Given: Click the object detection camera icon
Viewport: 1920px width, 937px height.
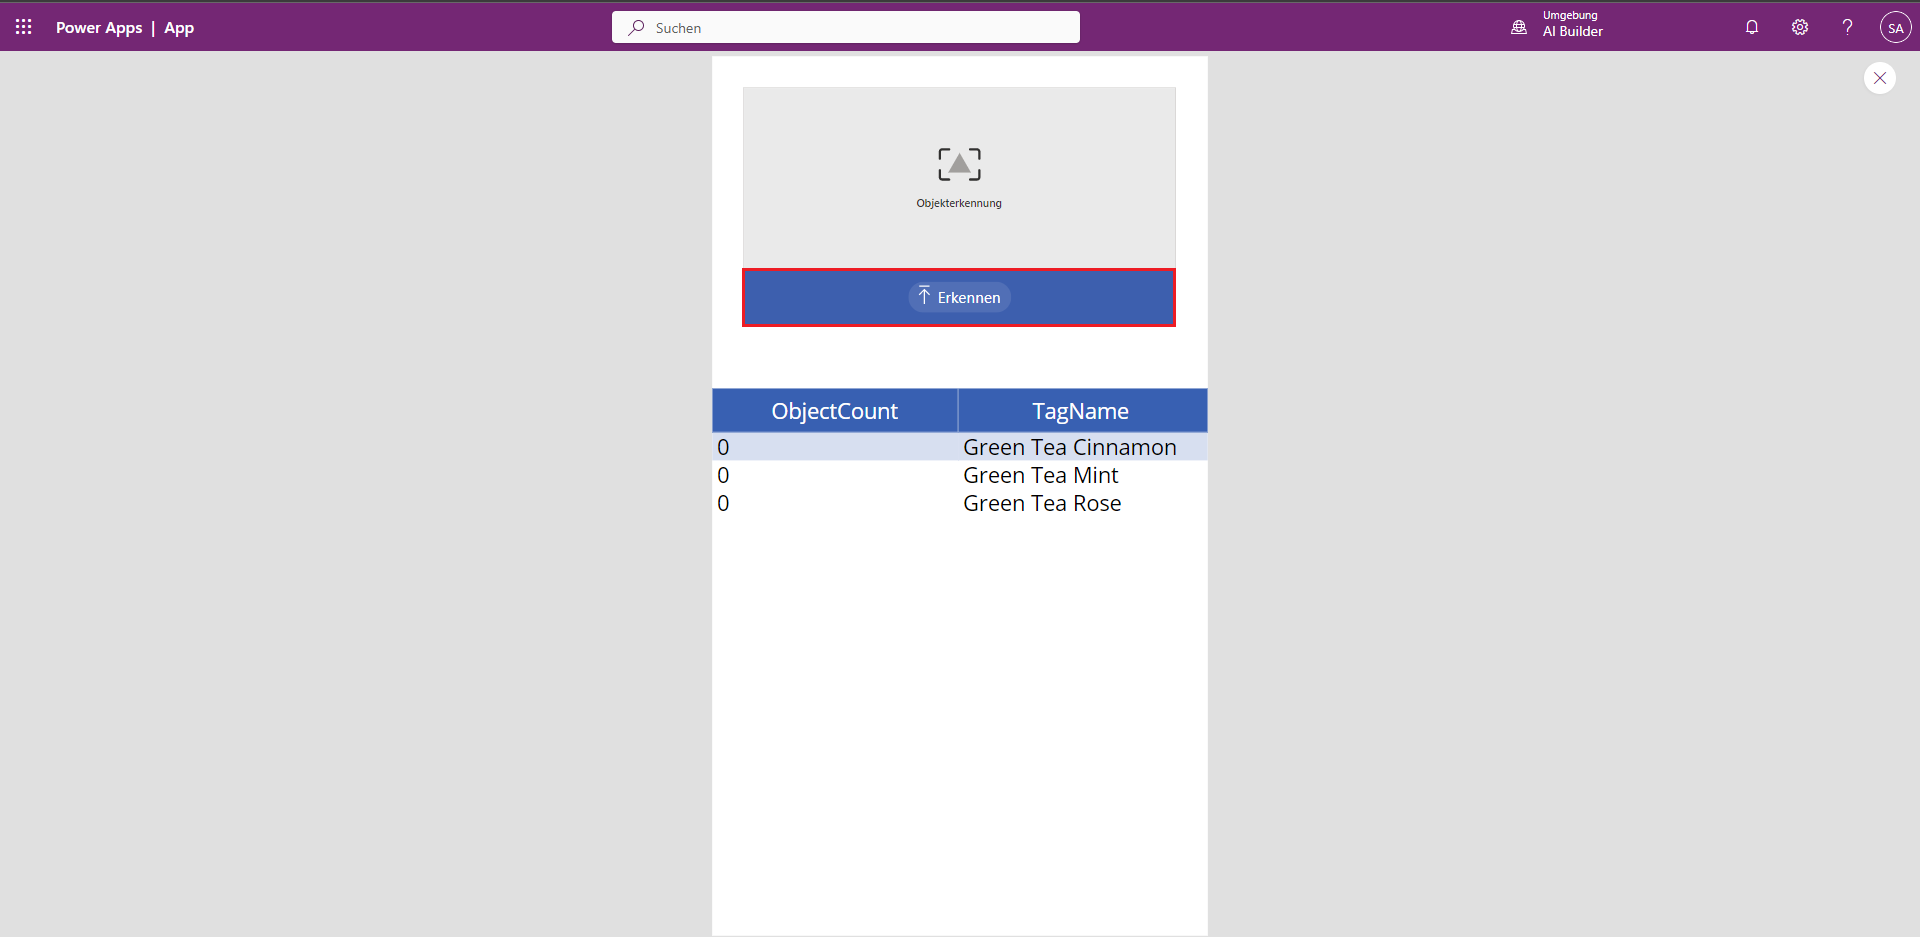Looking at the screenshot, I should pos(959,165).
